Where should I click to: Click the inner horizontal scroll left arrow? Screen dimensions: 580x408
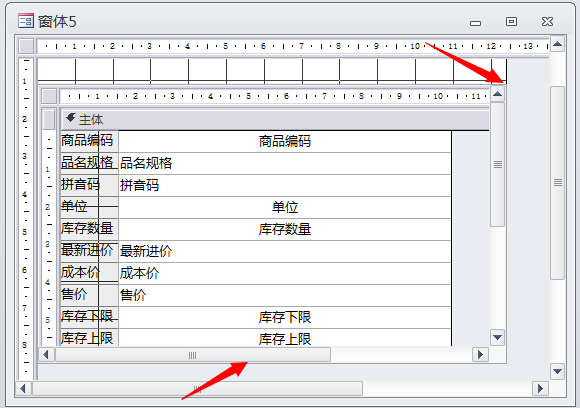(46, 355)
